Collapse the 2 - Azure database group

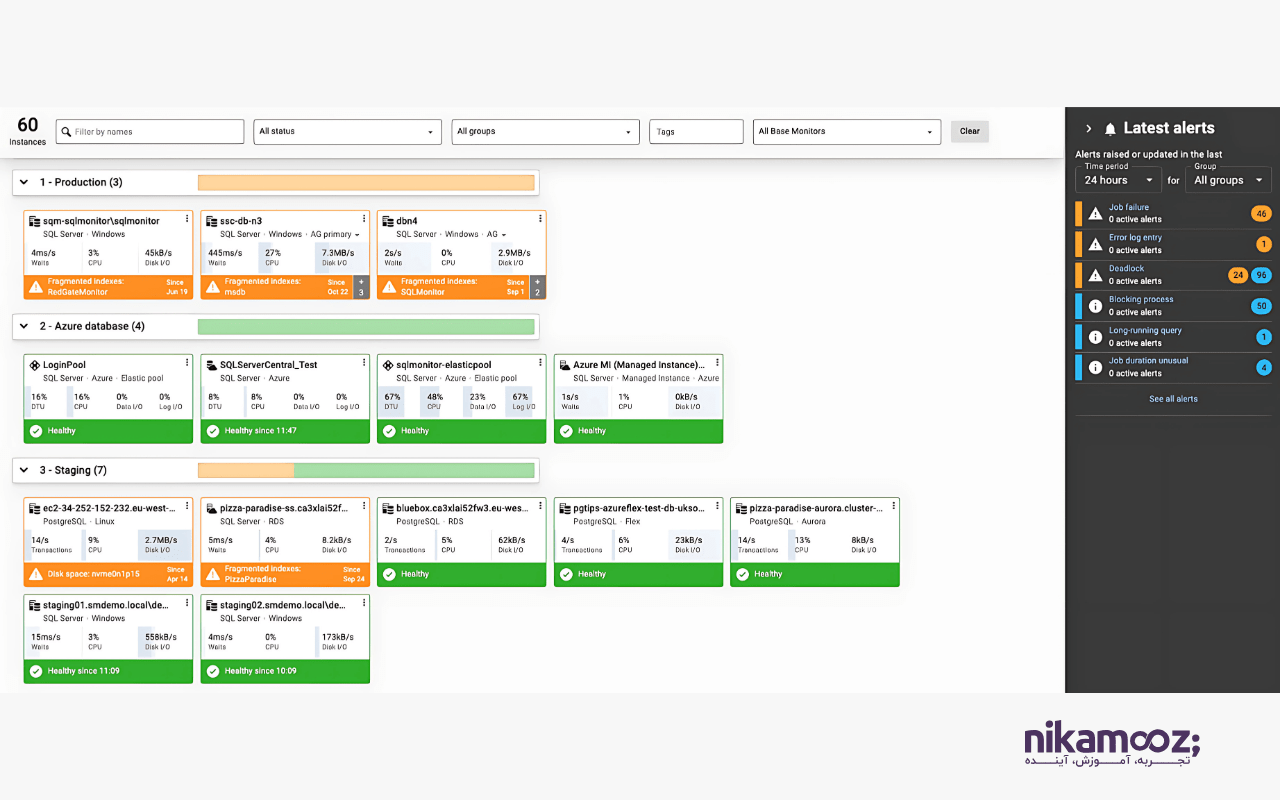[x=23, y=326]
